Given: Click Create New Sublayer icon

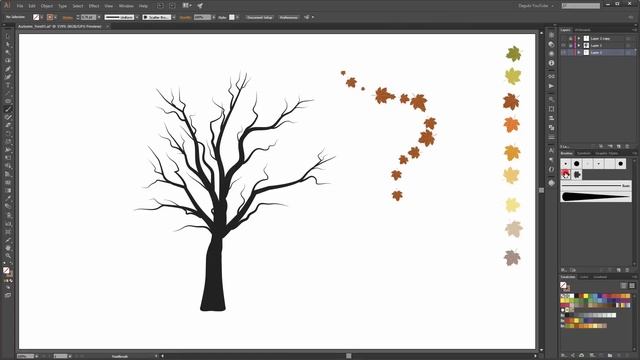Looking at the screenshot, I should [610, 146].
